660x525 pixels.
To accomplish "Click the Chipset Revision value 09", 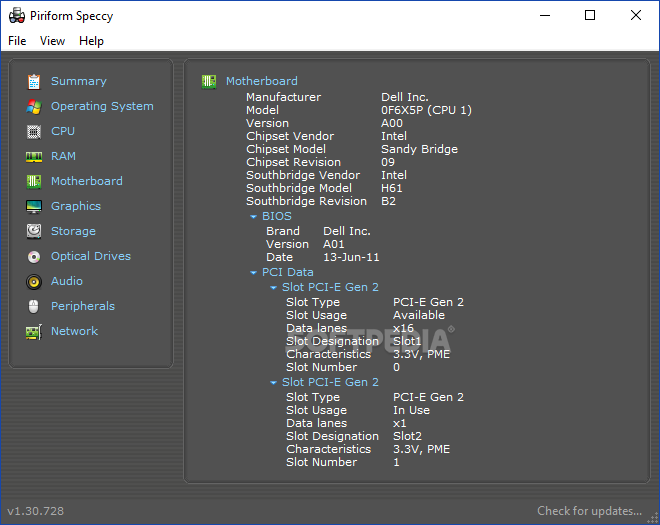I will pos(388,163).
